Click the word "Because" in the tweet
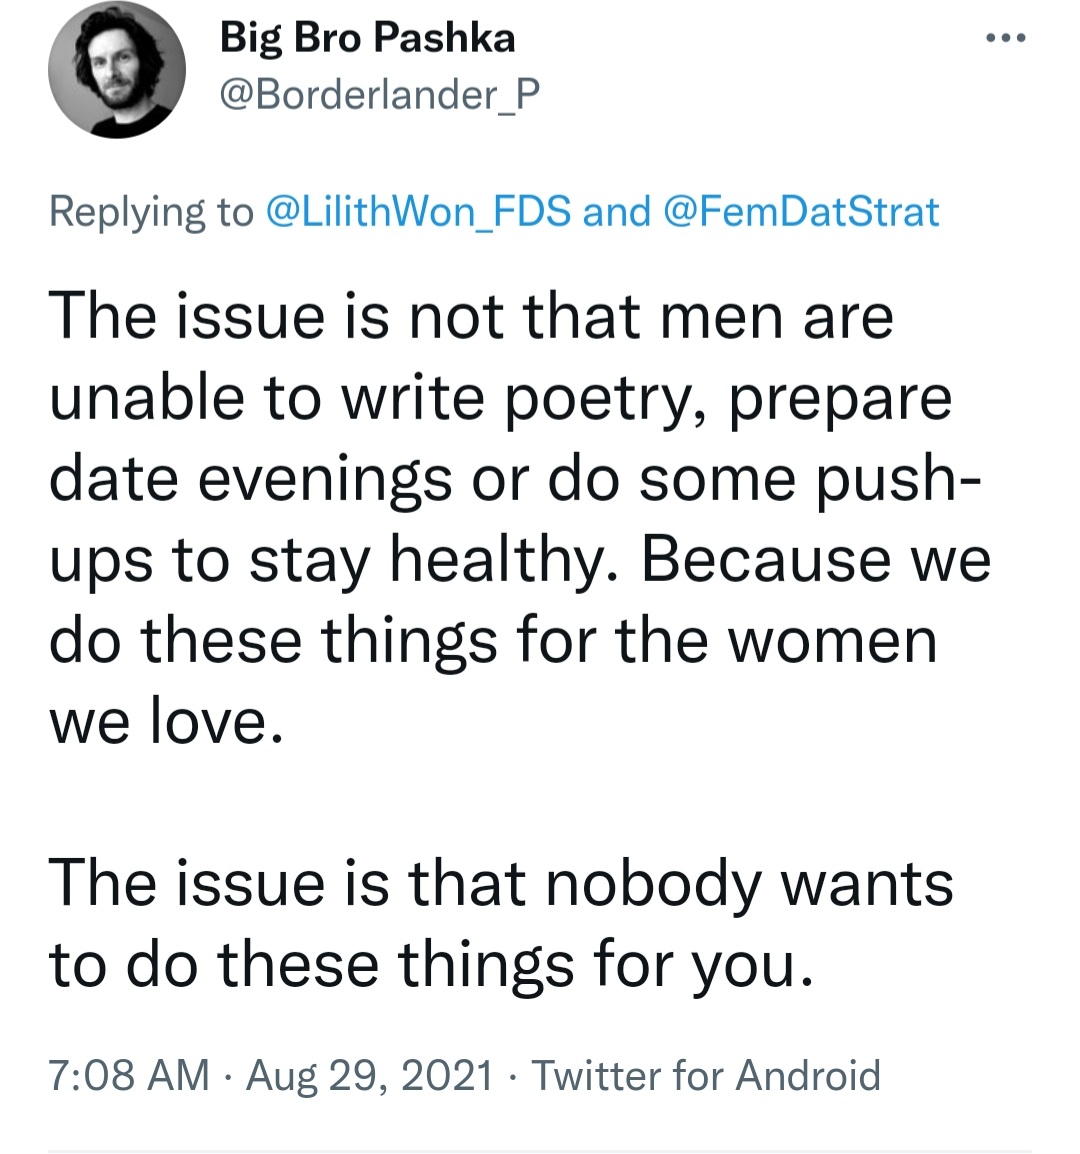This screenshot has width=1080, height=1154. [767, 559]
